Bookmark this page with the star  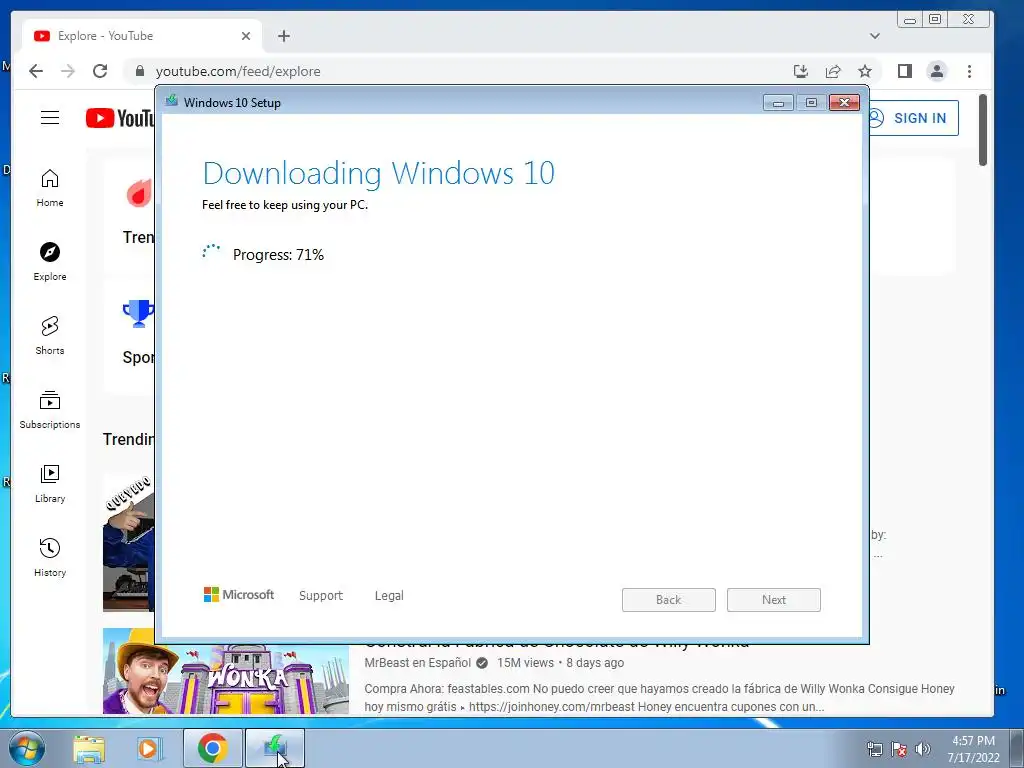pos(865,71)
